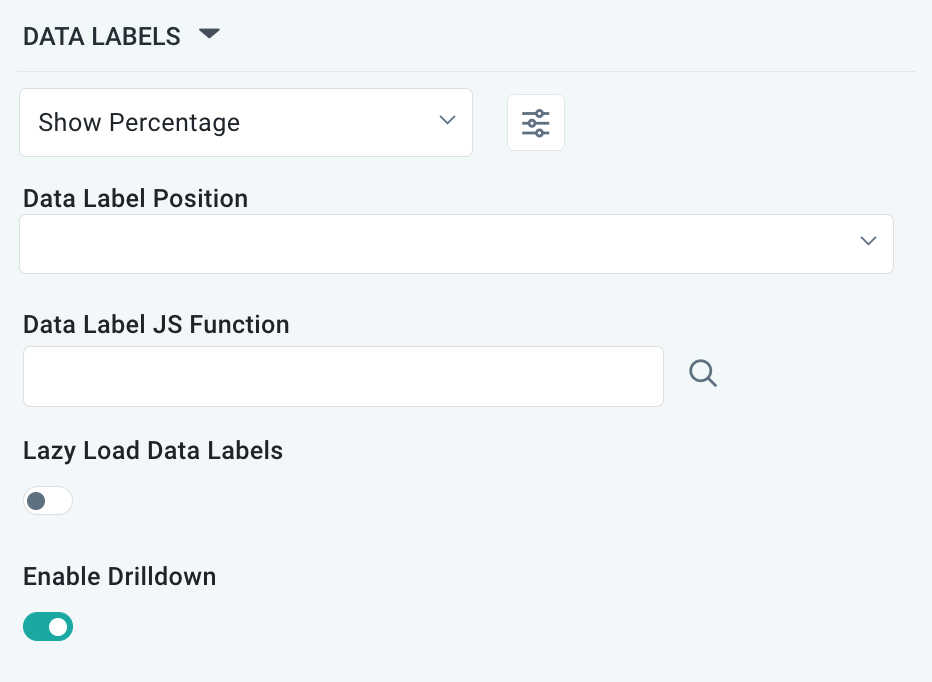Click the empty area of the Position combo box
The image size is (932, 682).
[400, 244]
